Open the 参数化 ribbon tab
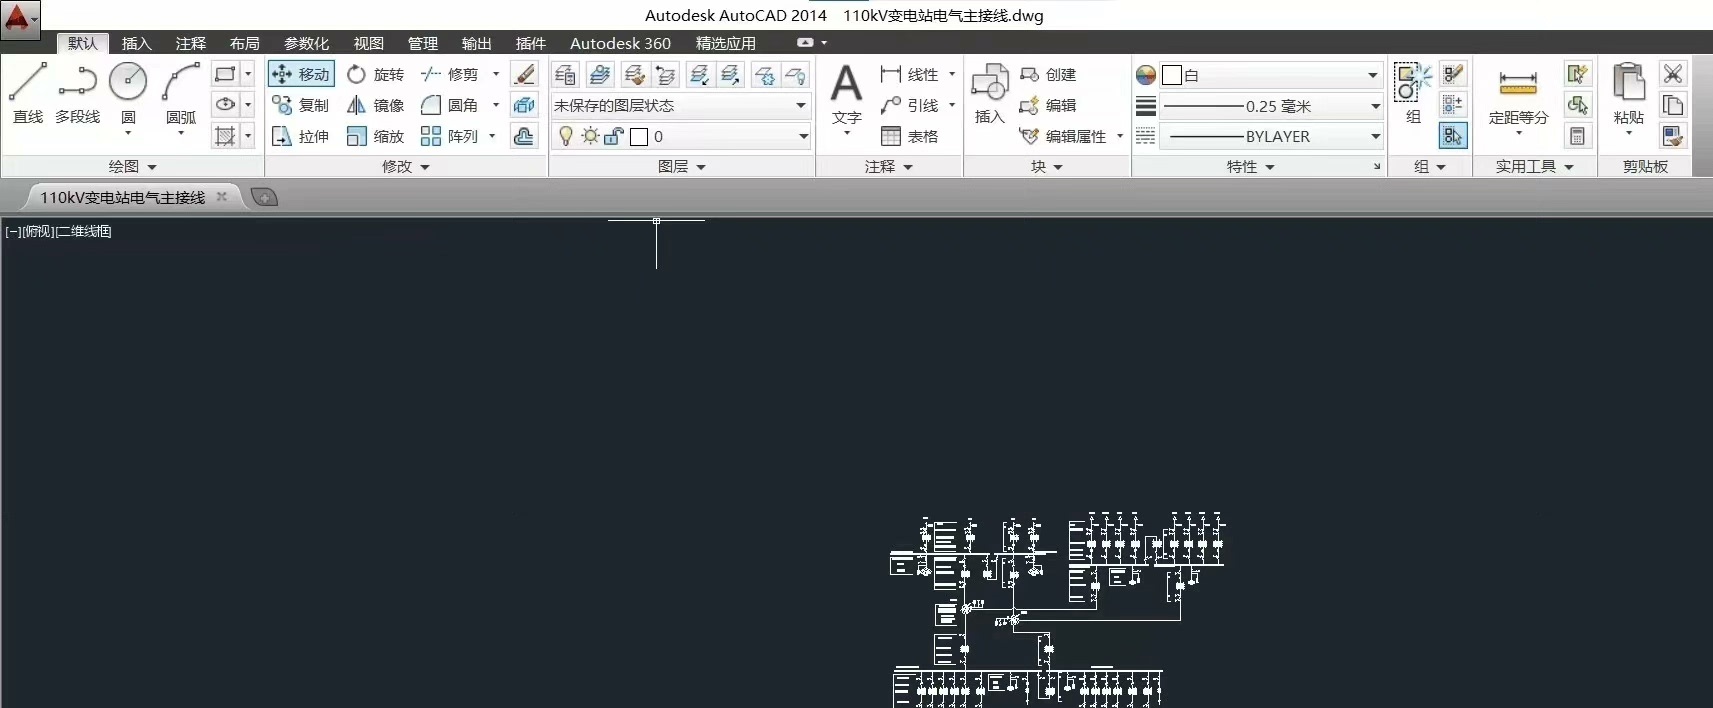This screenshot has height=708, width=1713. tap(306, 43)
